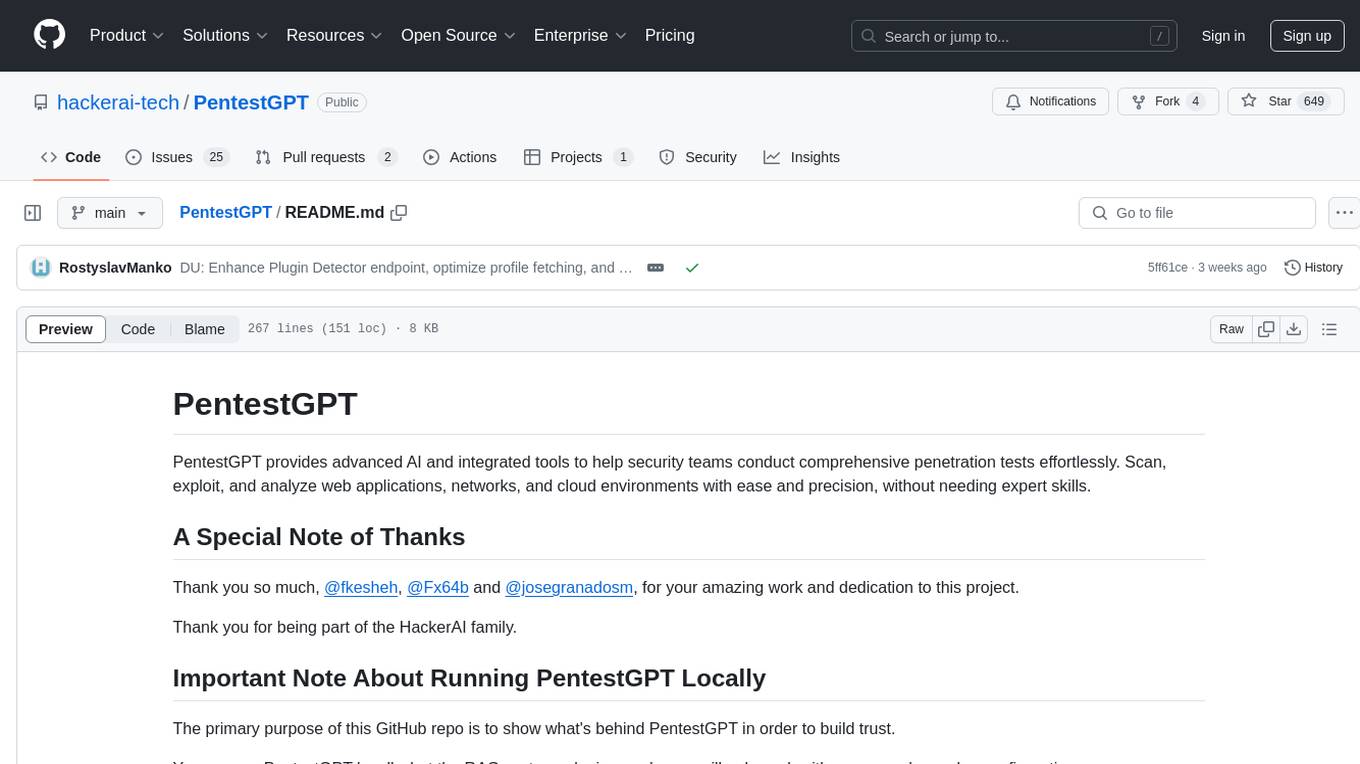This screenshot has width=1360, height=764.
Task: Open the main branch selector
Action: (x=110, y=213)
